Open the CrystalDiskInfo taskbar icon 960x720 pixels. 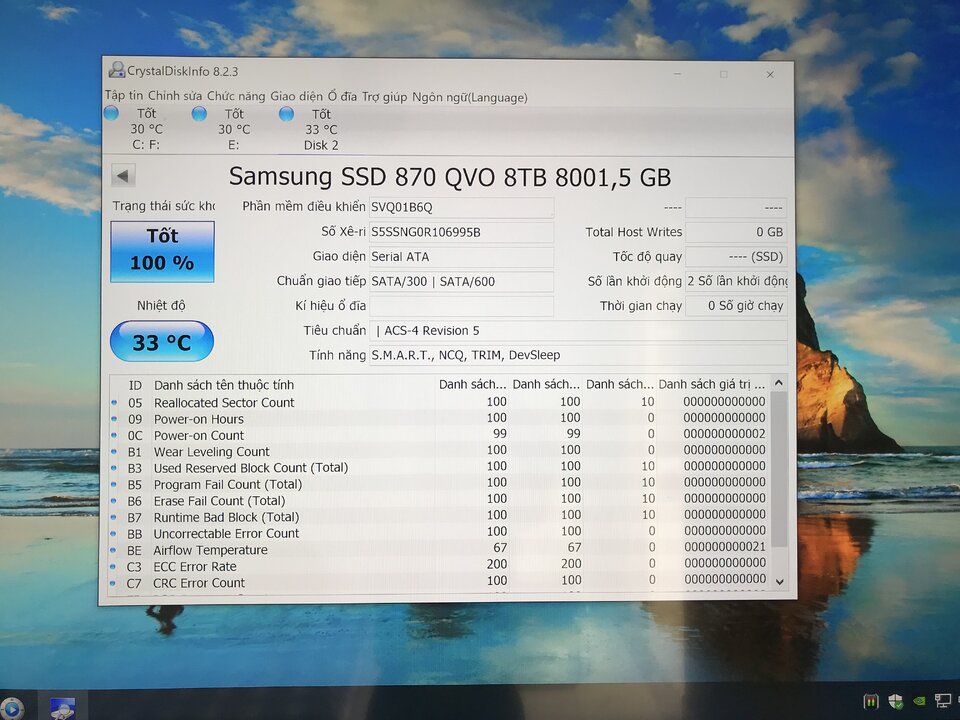(62, 708)
